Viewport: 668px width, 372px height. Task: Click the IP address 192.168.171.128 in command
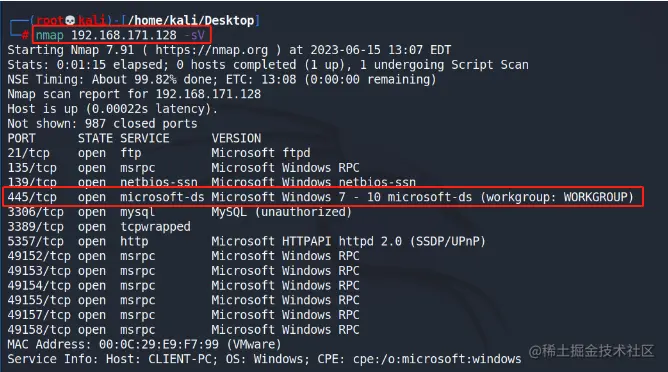[124, 35]
